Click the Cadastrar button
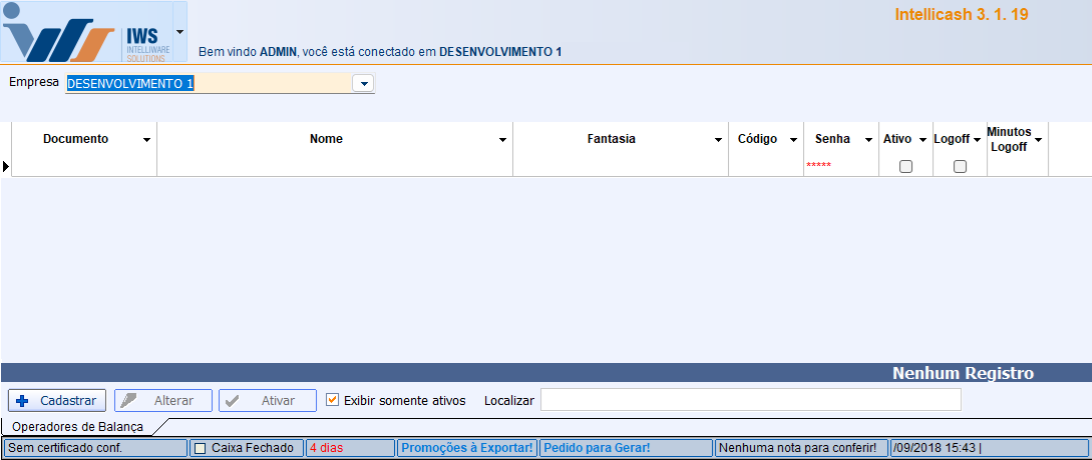This screenshot has height=460, width=1092. tap(57, 400)
